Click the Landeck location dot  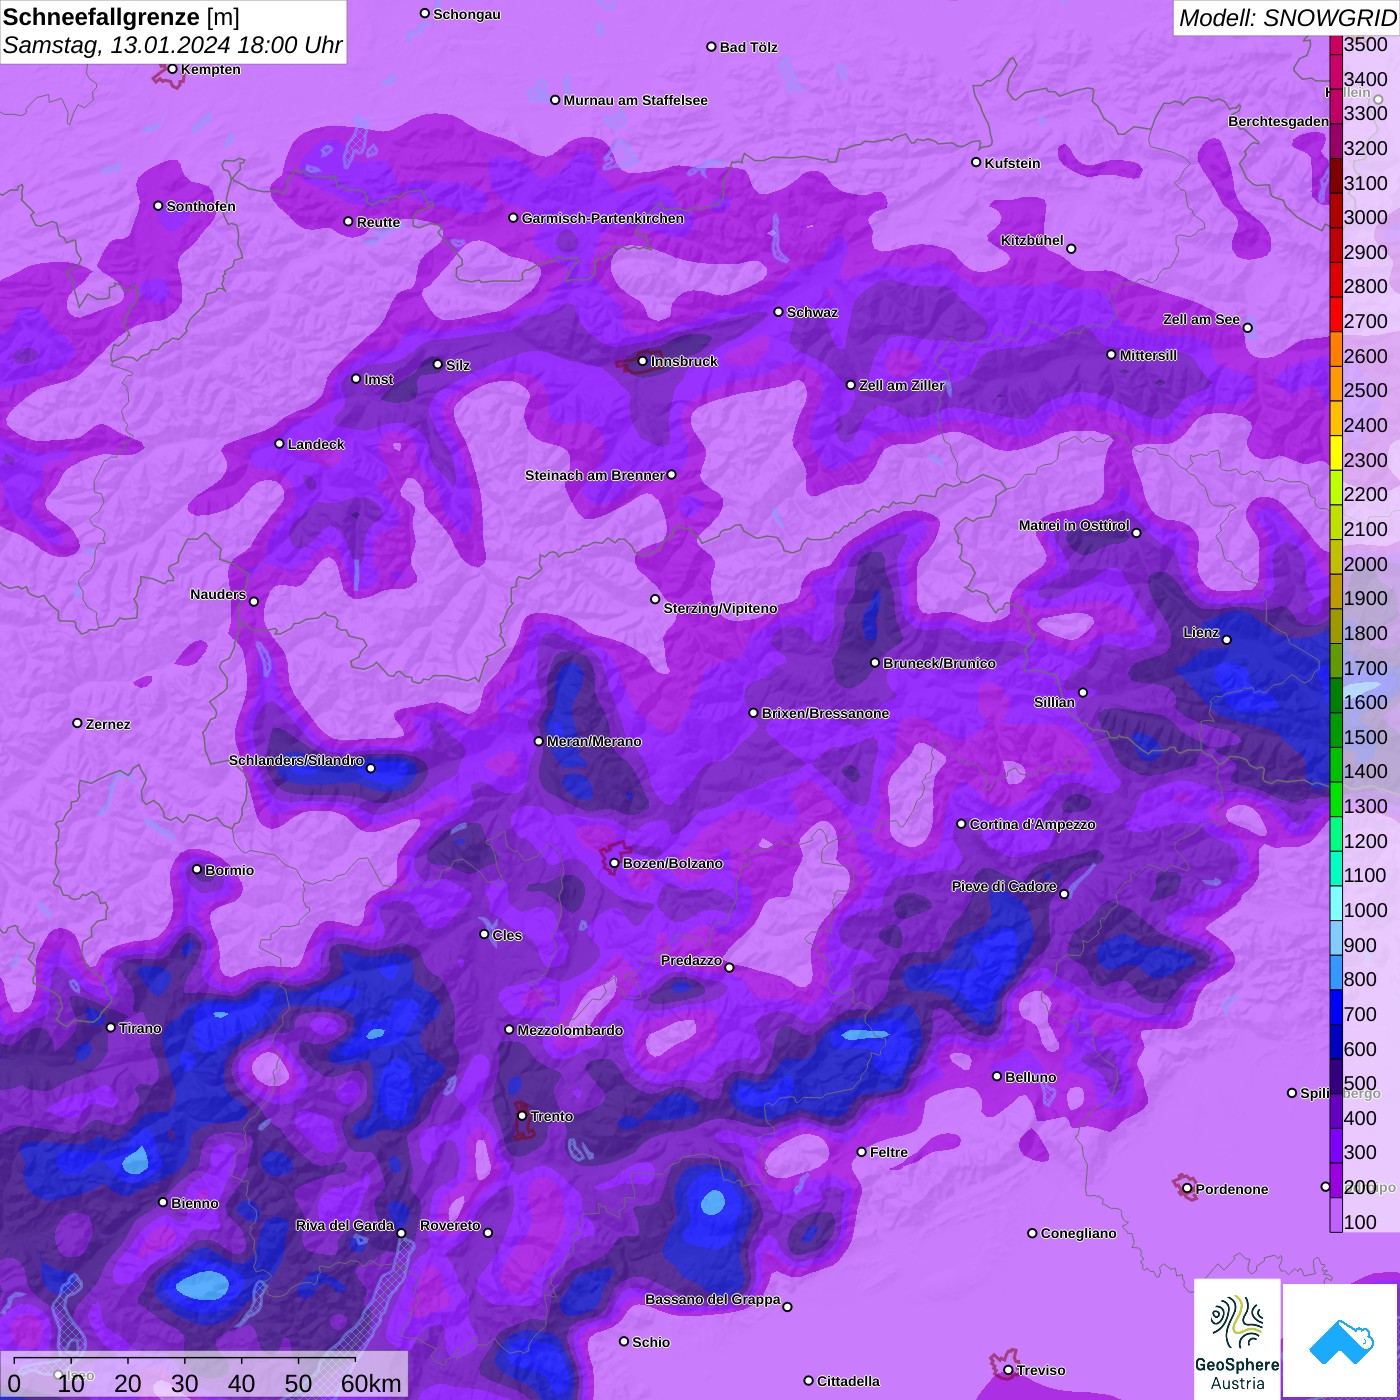[x=279, y=443]
